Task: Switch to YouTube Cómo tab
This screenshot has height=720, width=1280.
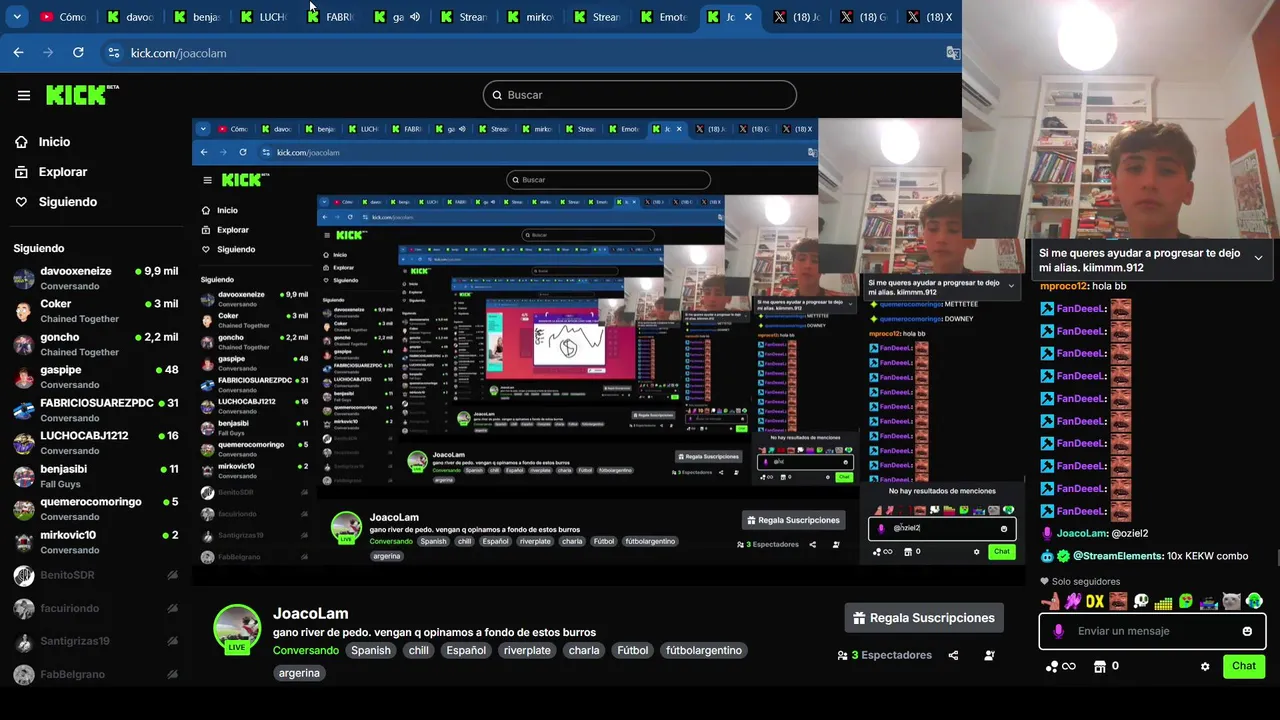Action: (x=62, y=17)
